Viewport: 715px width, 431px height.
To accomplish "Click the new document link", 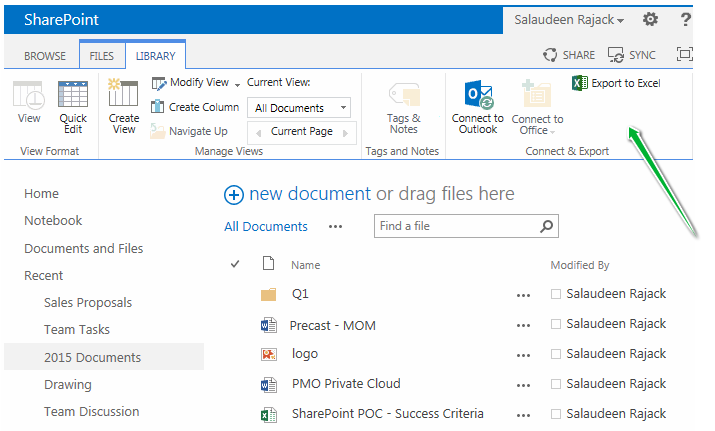I will click(x=310, y=194).
